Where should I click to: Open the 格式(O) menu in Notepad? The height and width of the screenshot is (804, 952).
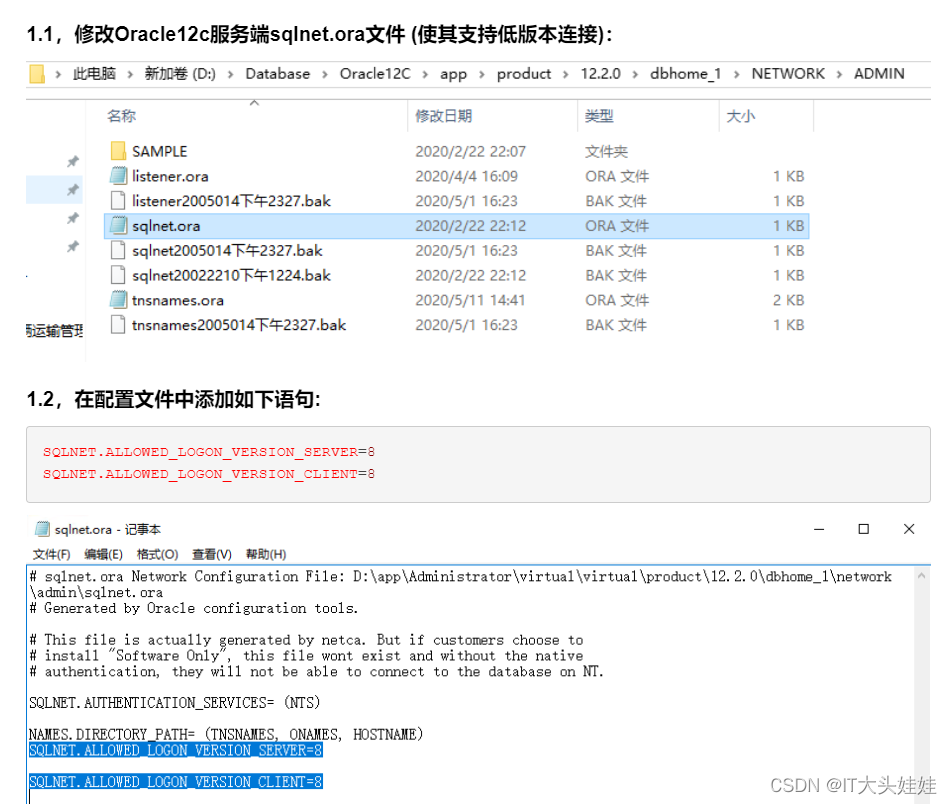click(157, 554)
